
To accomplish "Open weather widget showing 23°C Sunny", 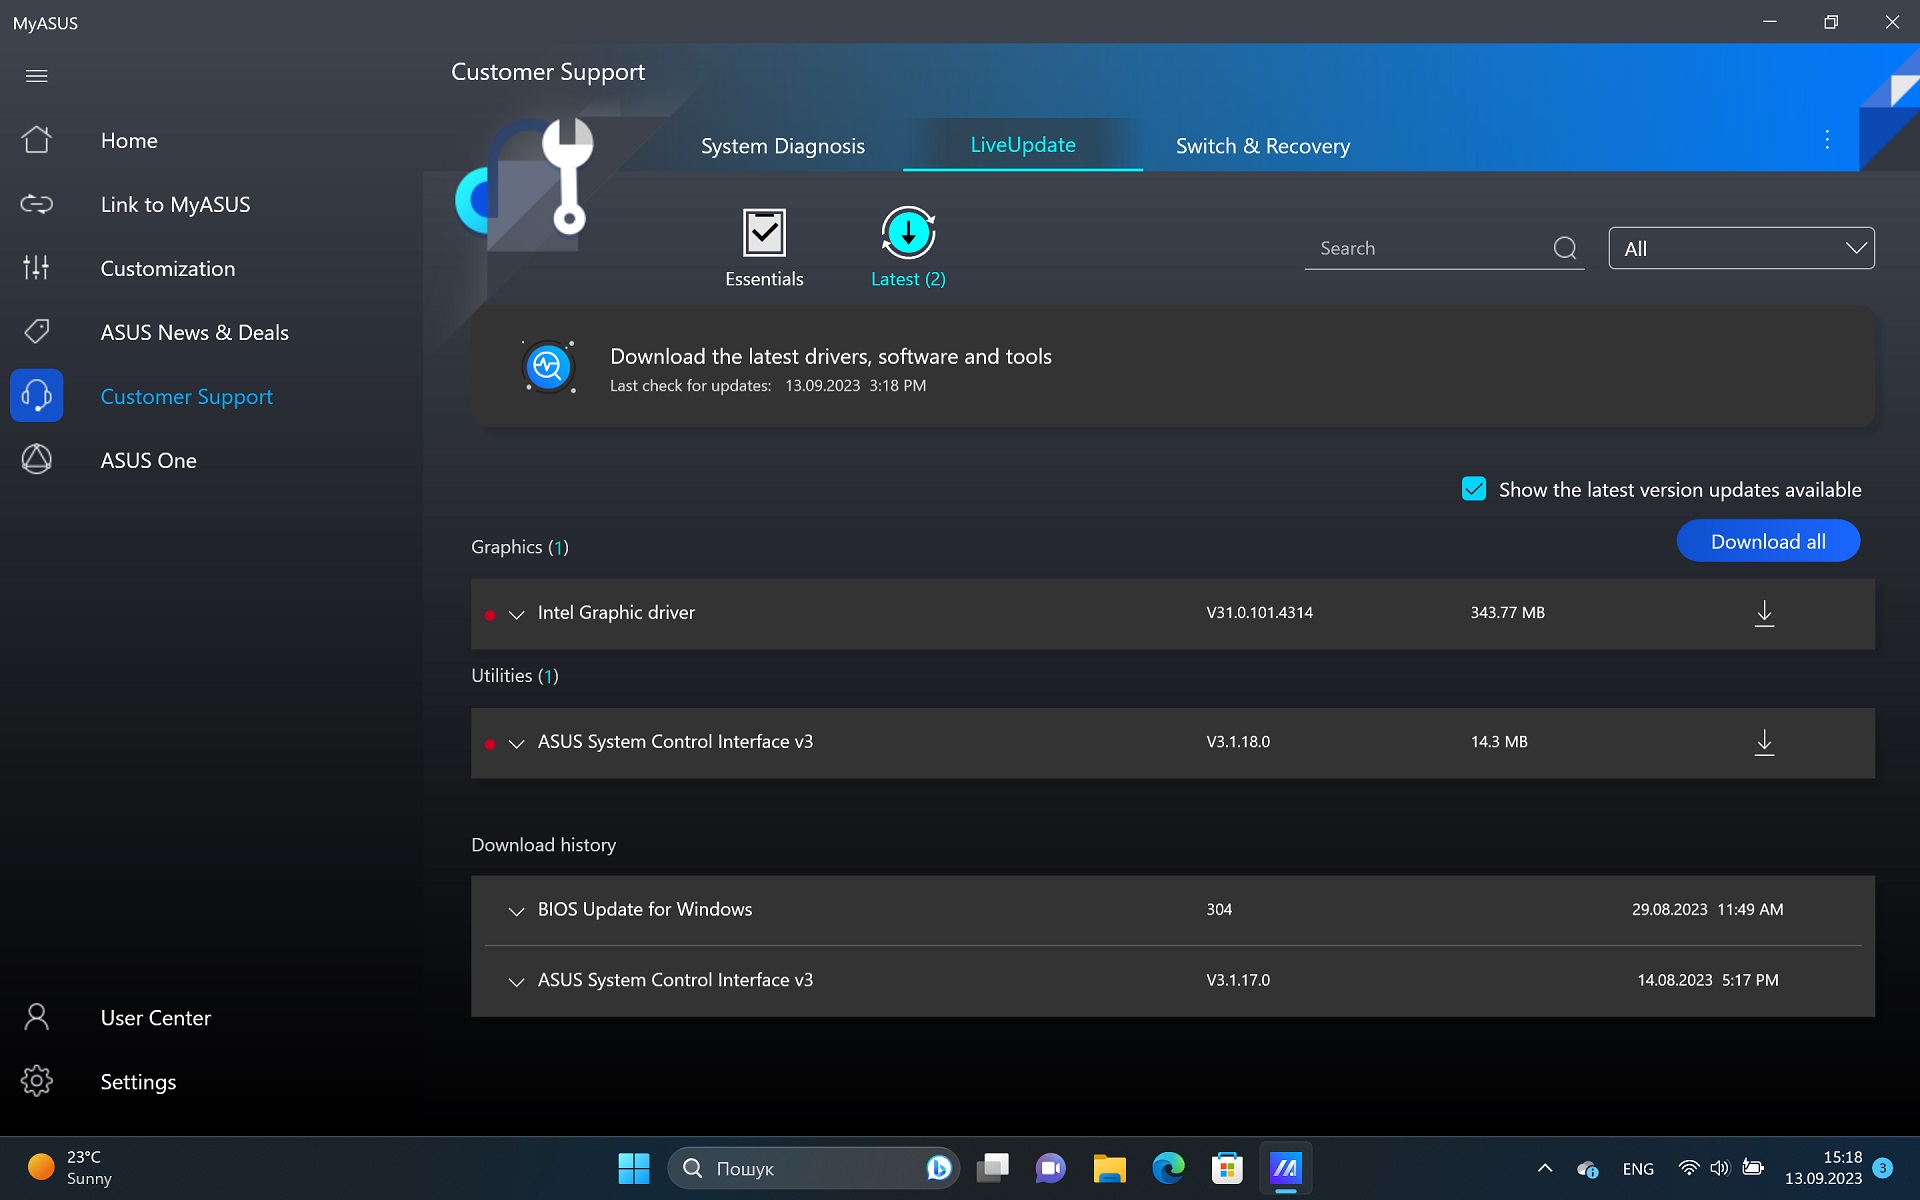I will click(70, 1168).
